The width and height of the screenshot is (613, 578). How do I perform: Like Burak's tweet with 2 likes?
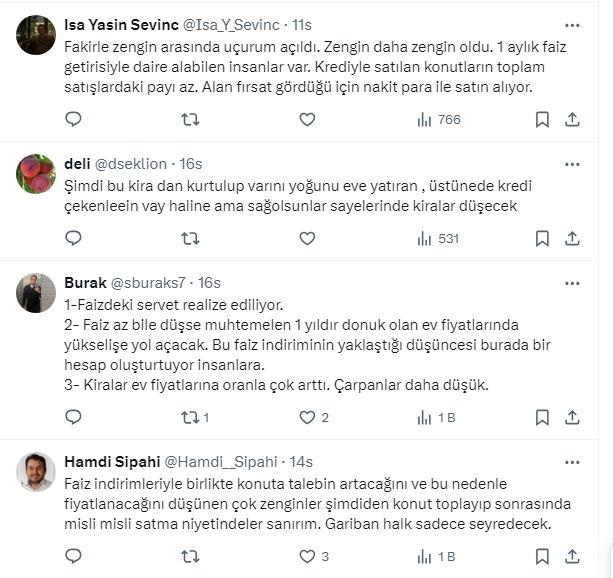click(307, 417)
